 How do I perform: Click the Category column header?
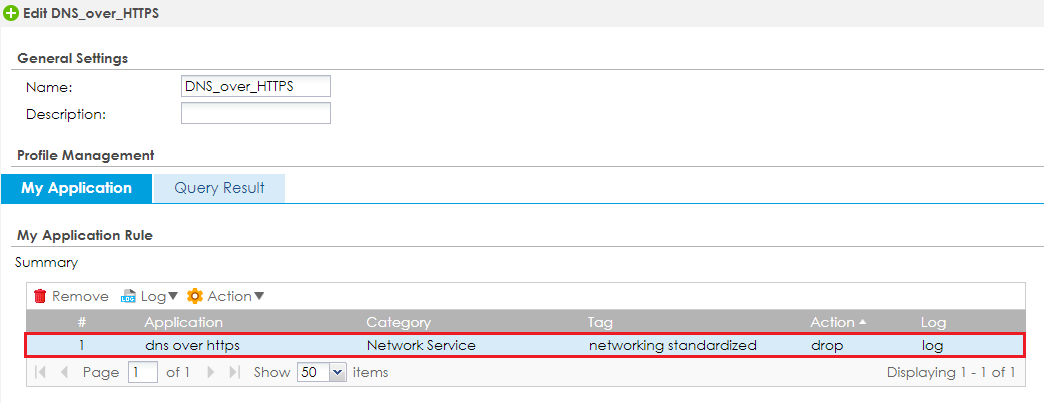pyautogui.click(x=398, y=322)
